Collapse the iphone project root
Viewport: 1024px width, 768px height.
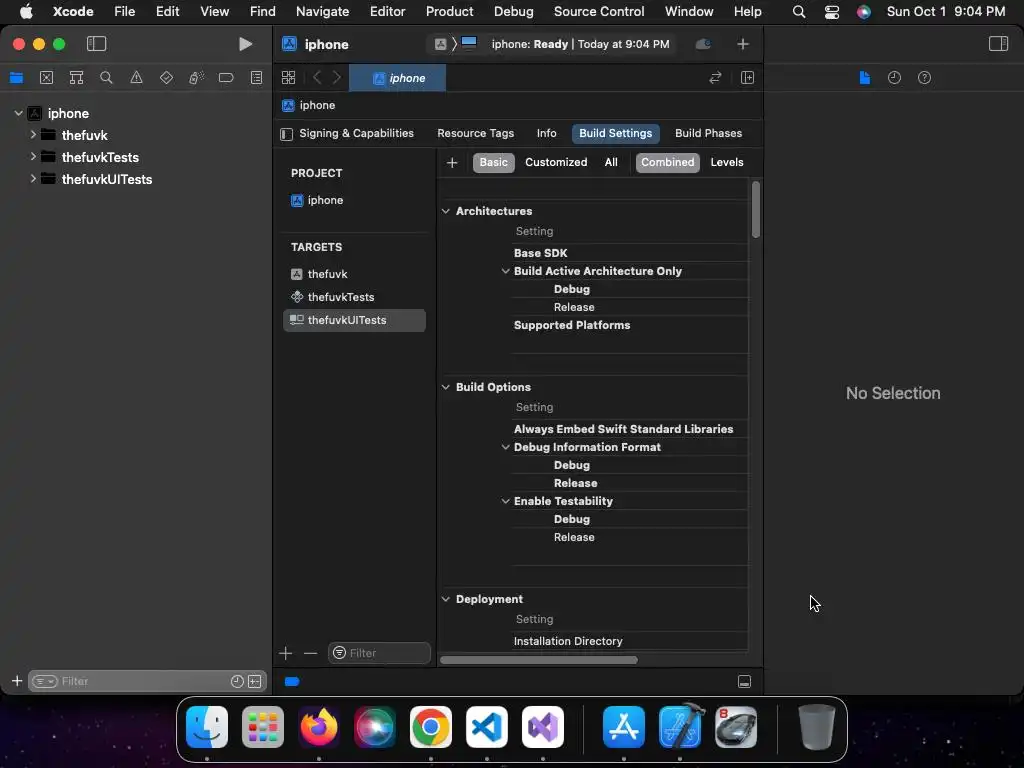18,113
